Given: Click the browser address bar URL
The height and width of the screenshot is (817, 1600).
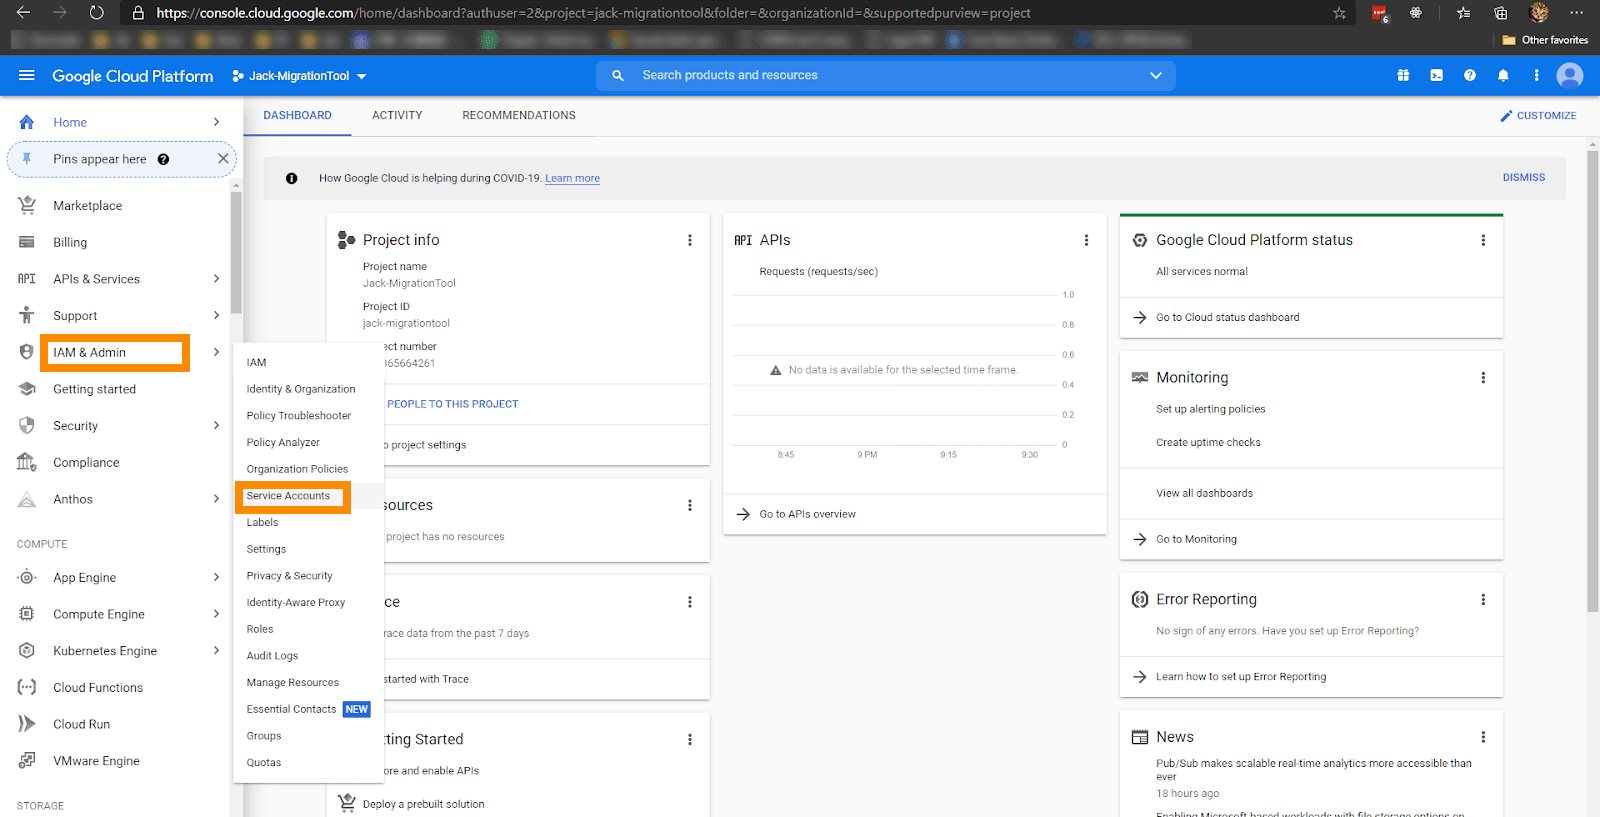Looking at the screenshot, I should (x=593, y=13).
